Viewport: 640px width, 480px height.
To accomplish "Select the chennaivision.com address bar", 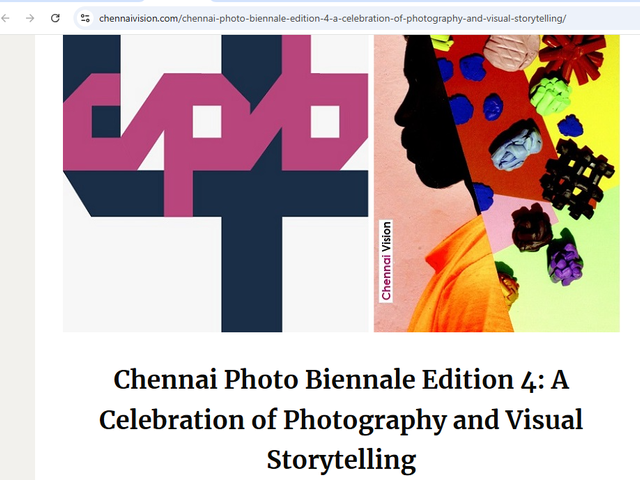I will tap(332, 18).
